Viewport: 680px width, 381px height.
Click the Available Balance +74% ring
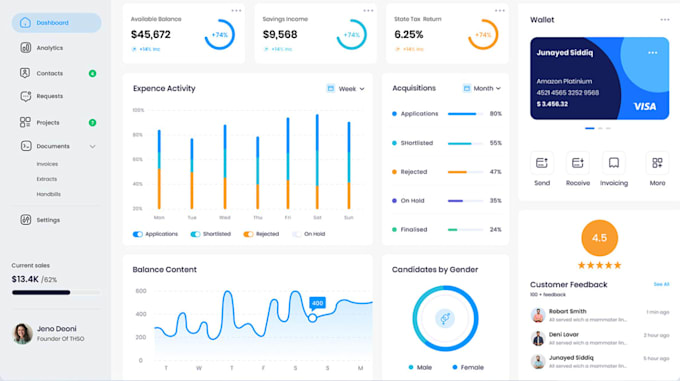[220, 35]
